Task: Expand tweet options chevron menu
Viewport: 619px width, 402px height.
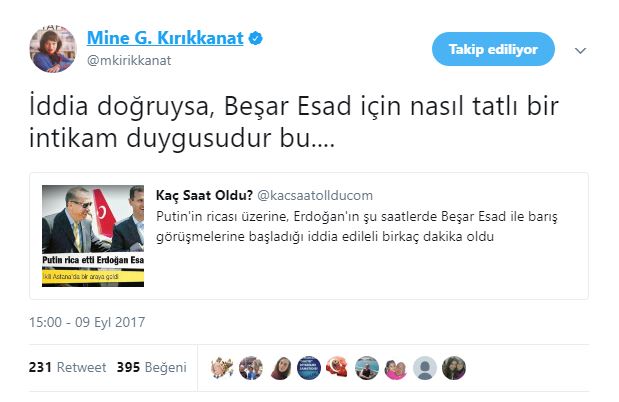Action: coord(580,51)
